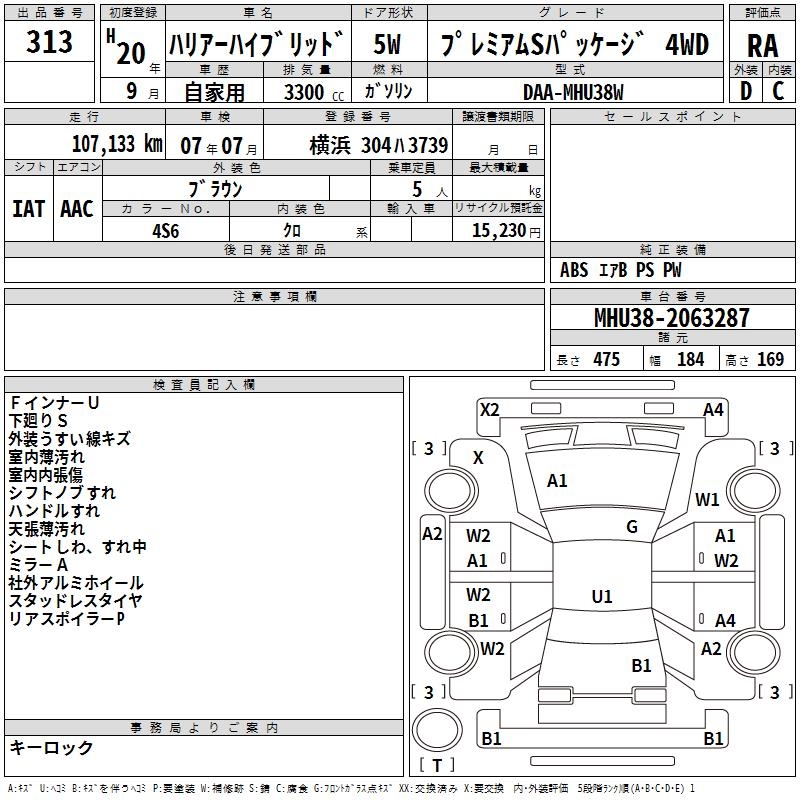Click the single X mark near the front wheel
This screenshot has height=800, width=800.
pyautogui.click(x=478, y=457)
